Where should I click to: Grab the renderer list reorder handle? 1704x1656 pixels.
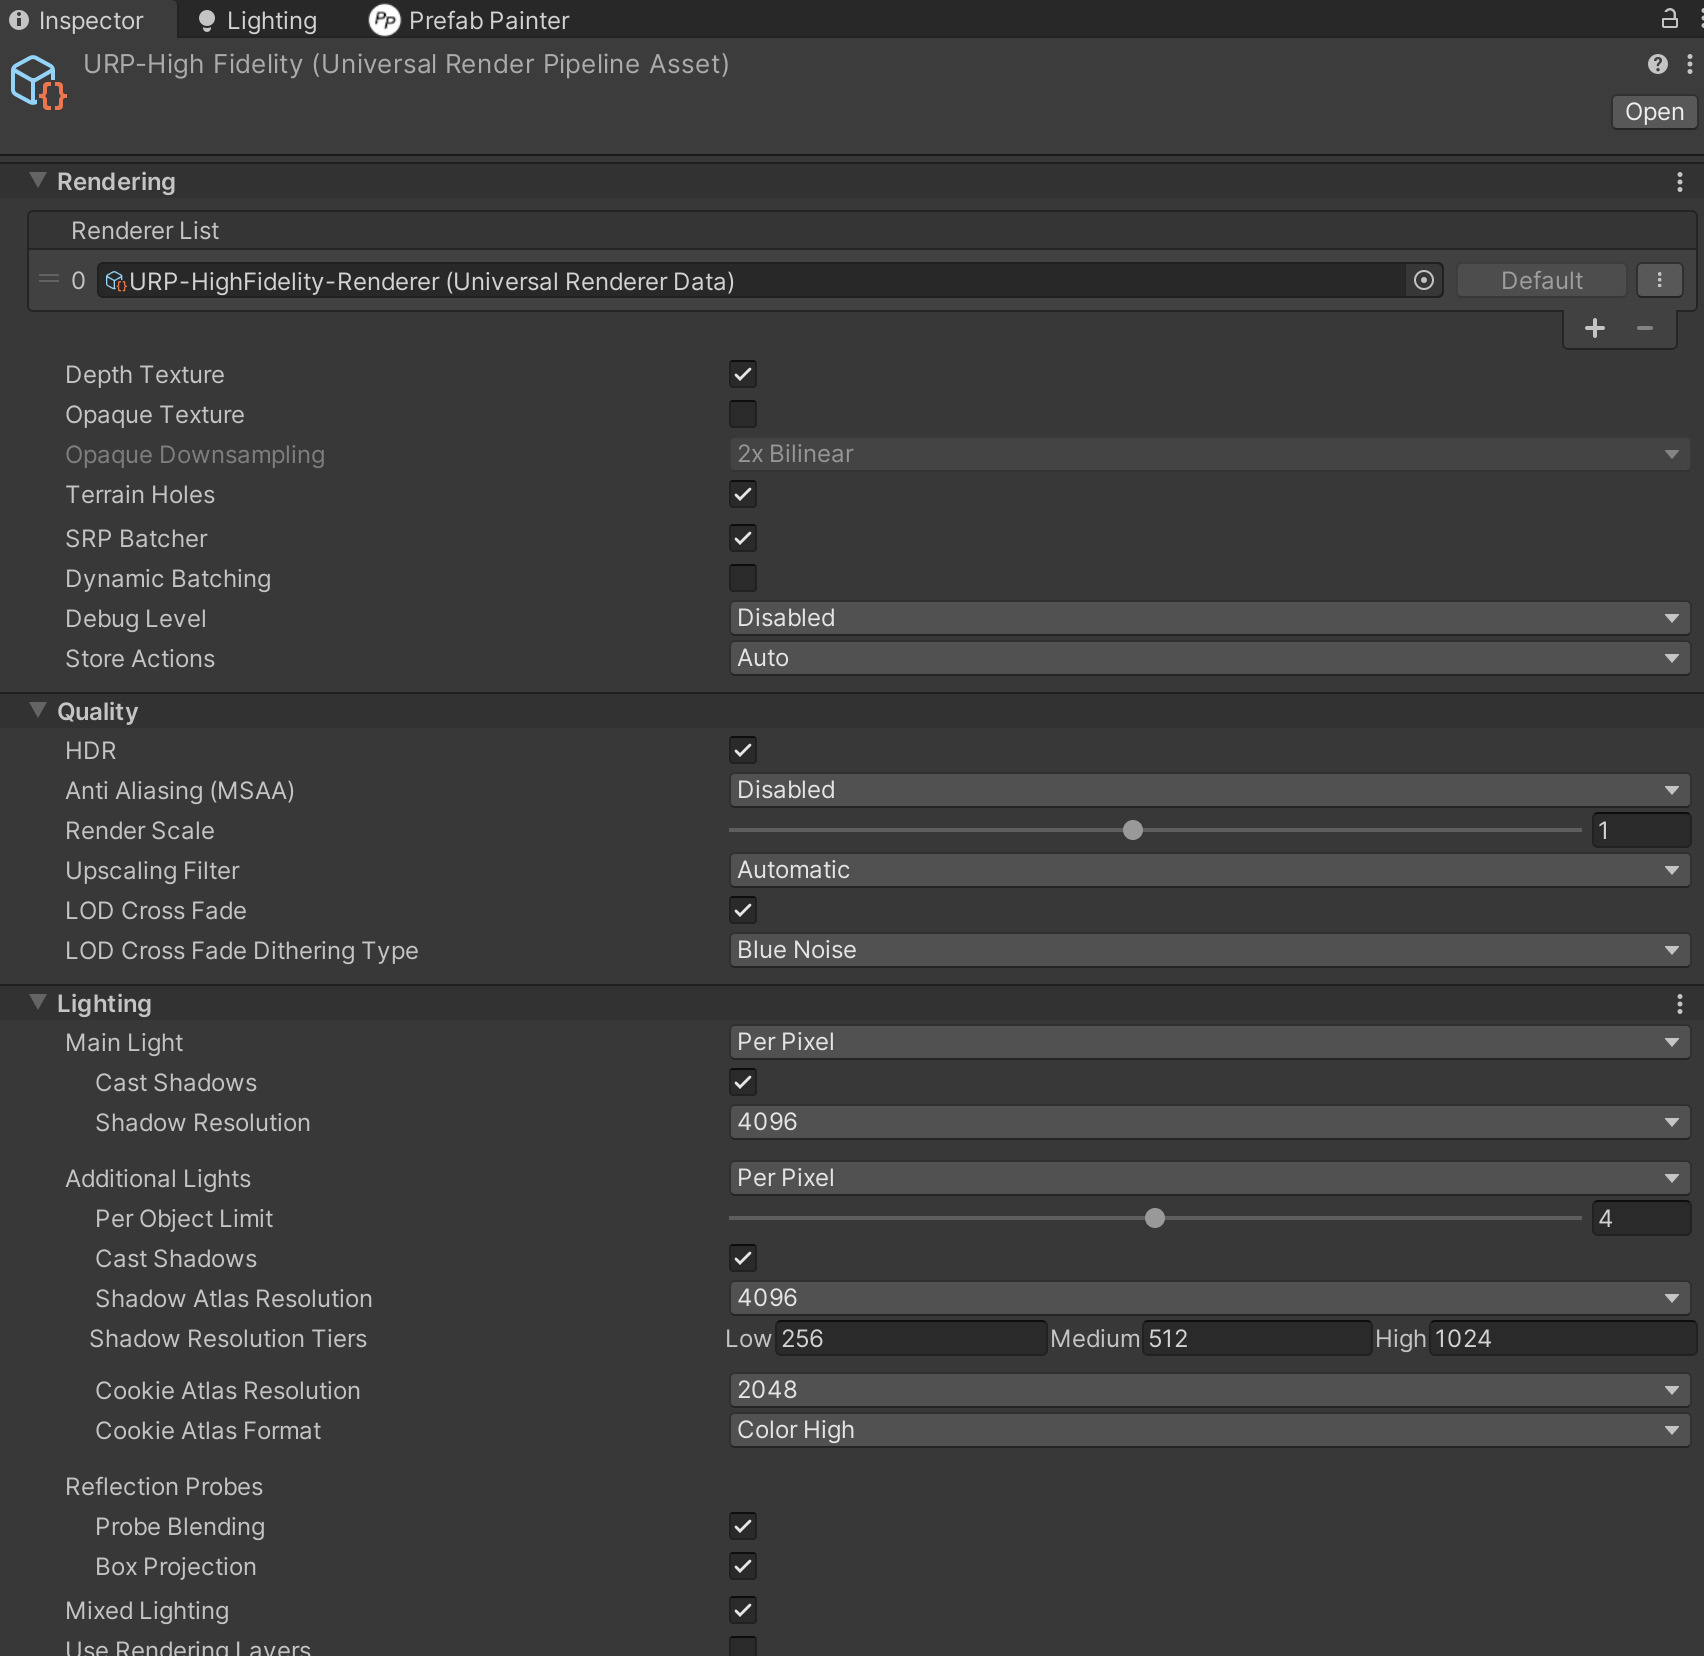(48, 280)
